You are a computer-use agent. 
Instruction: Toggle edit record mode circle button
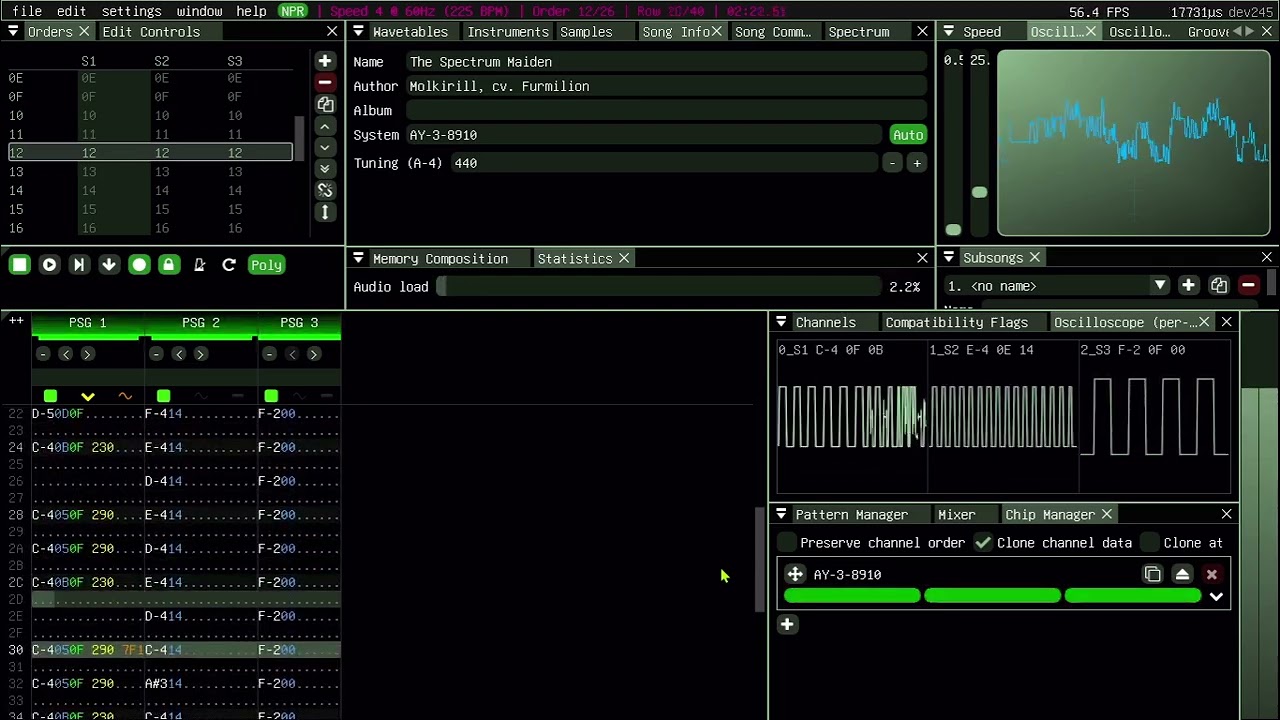pyautogui.click(x=139, y=265)
